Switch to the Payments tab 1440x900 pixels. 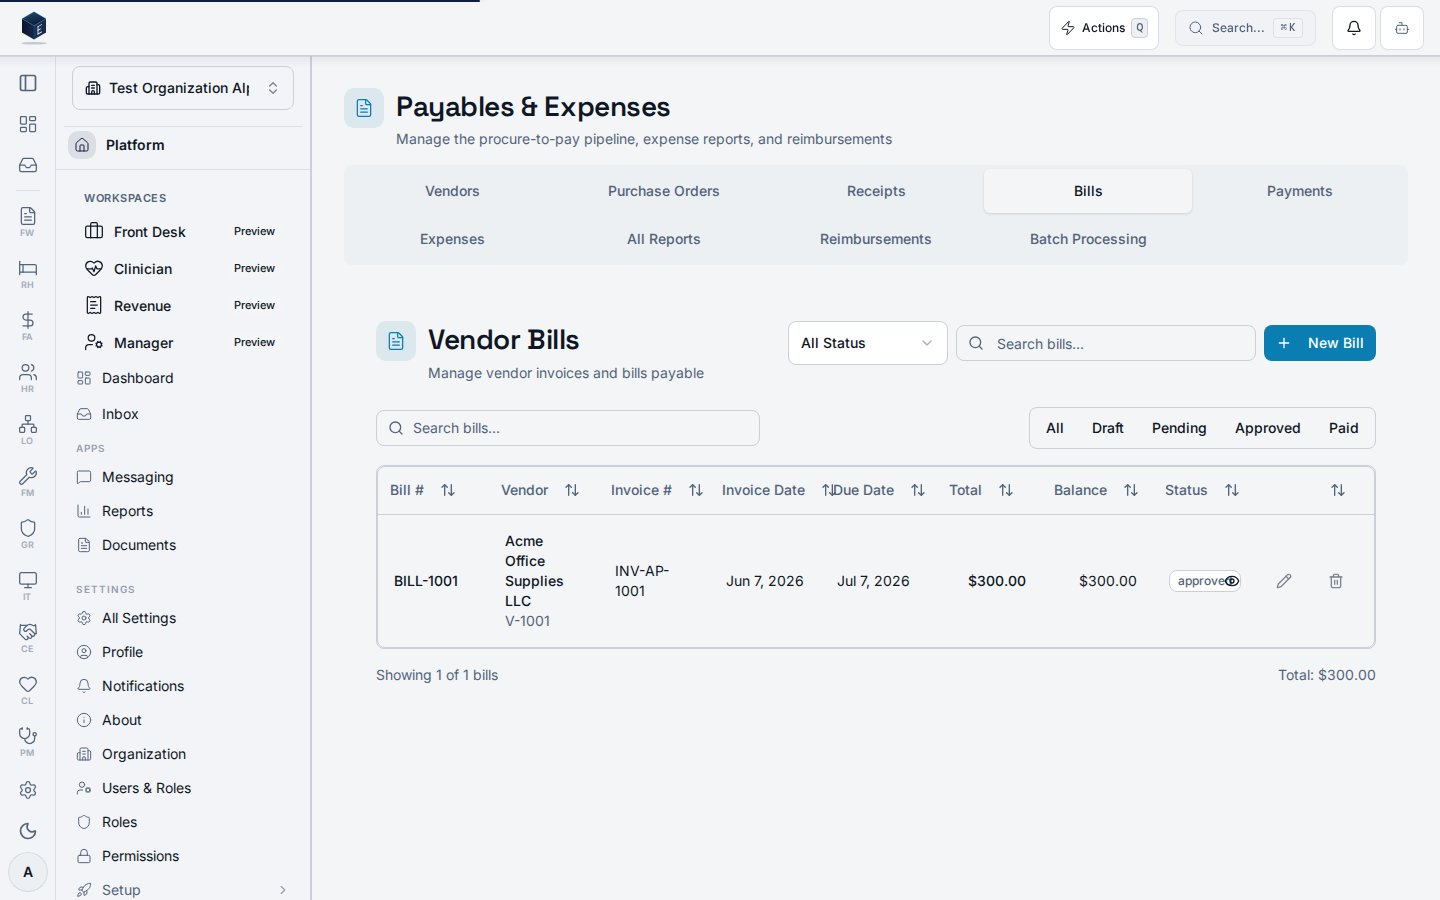coord(1299,191)
